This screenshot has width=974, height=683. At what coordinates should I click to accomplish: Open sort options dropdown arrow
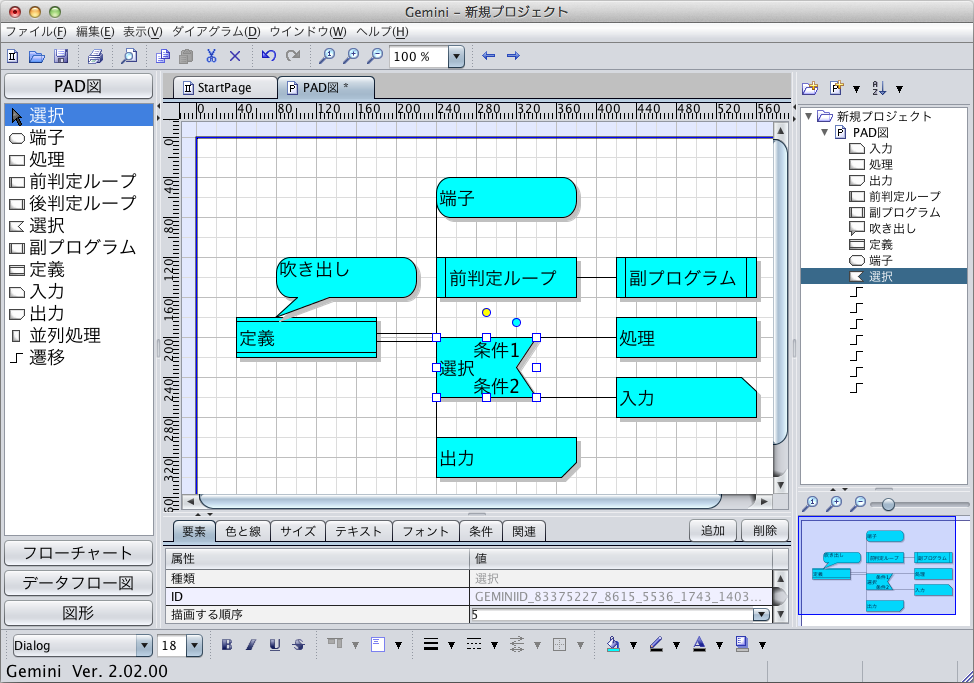[x=899, y=89]
